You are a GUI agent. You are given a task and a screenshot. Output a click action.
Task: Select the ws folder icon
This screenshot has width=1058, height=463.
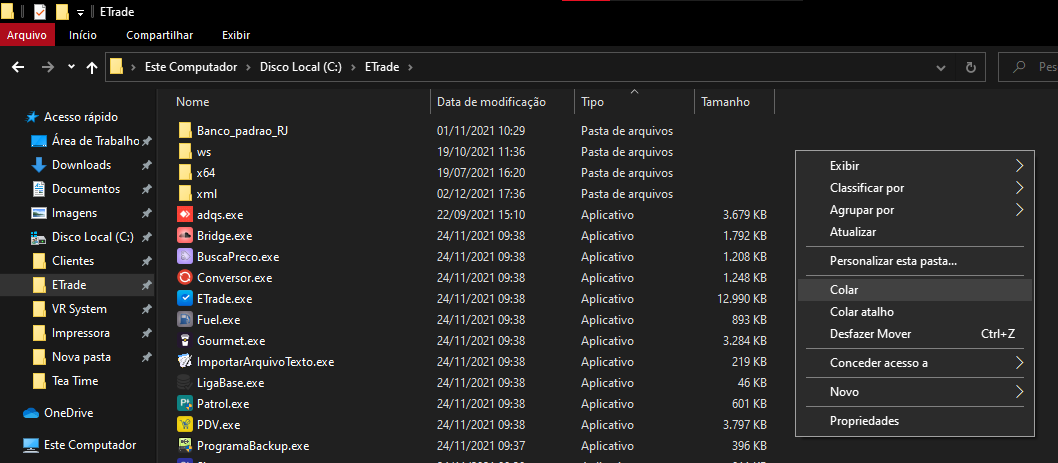pyautogui.click(x=186, y=152)
